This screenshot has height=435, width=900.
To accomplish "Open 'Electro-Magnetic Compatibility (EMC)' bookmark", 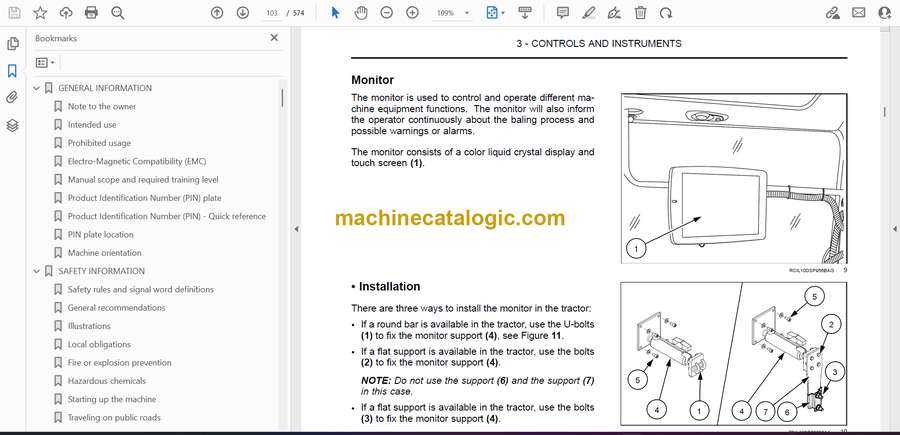I will click(x=137, y=161).
